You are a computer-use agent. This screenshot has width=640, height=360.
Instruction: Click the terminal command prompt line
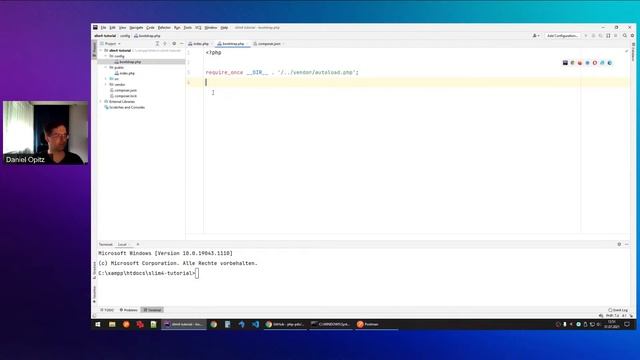[148, 273]
